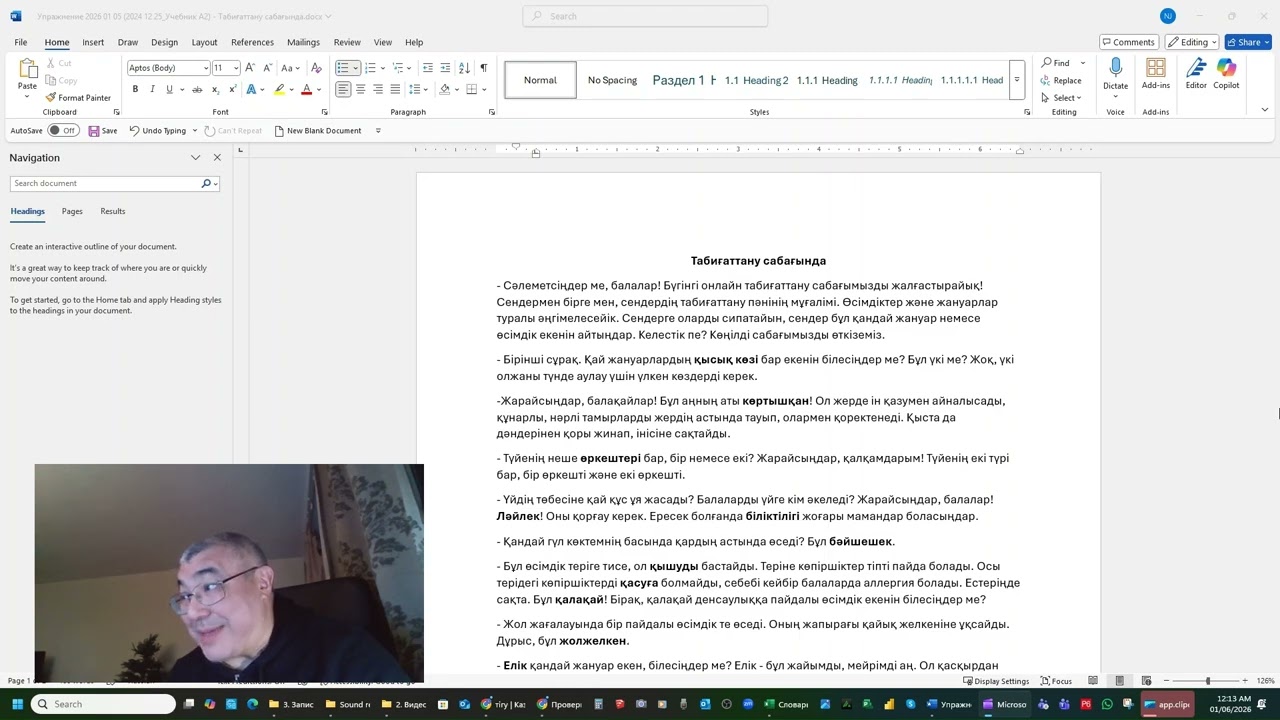The image size is (1280, 720).
Task: Open the Undo history dropdown arrow
Action: 193,131
